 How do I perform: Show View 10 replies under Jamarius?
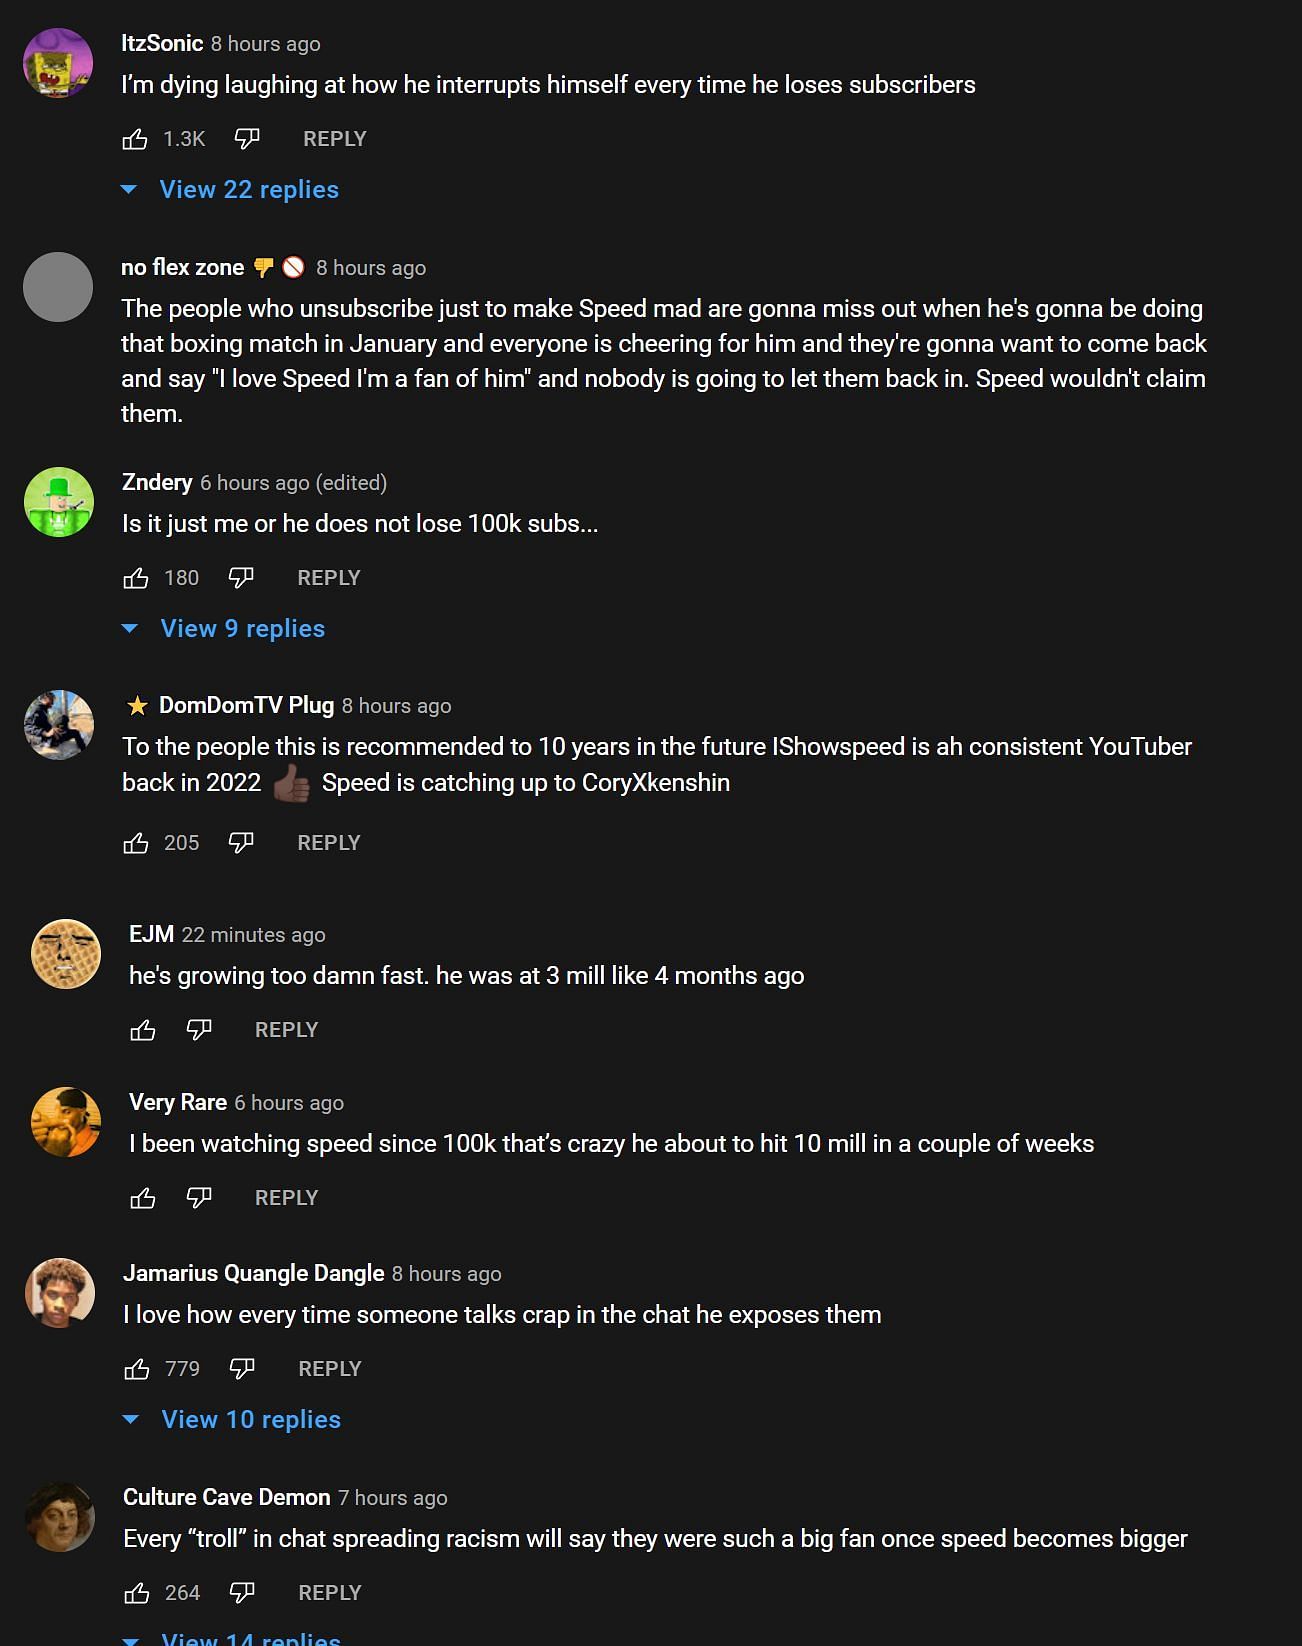tap(250, 1420)
